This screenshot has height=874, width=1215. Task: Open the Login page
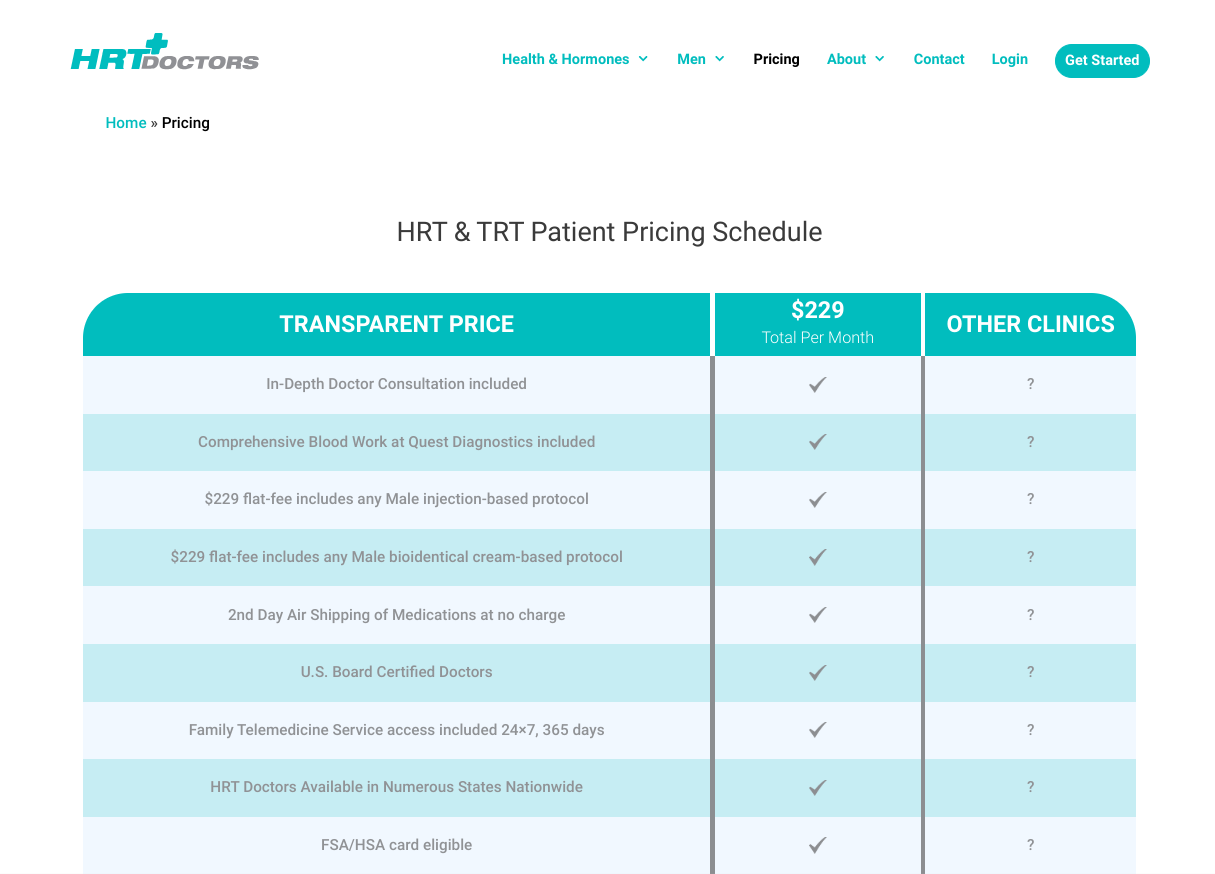pos(1009,59)
